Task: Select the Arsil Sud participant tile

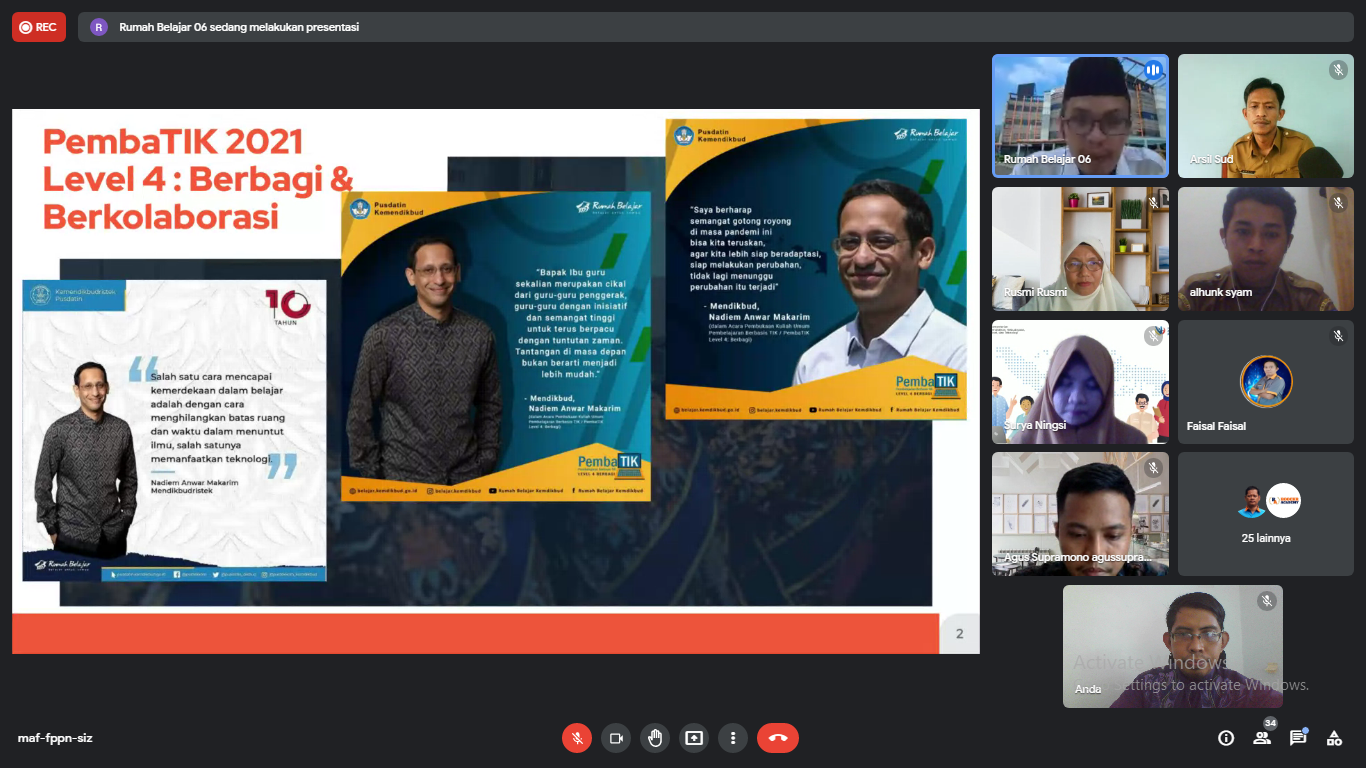Action: tap(1265, 115)
